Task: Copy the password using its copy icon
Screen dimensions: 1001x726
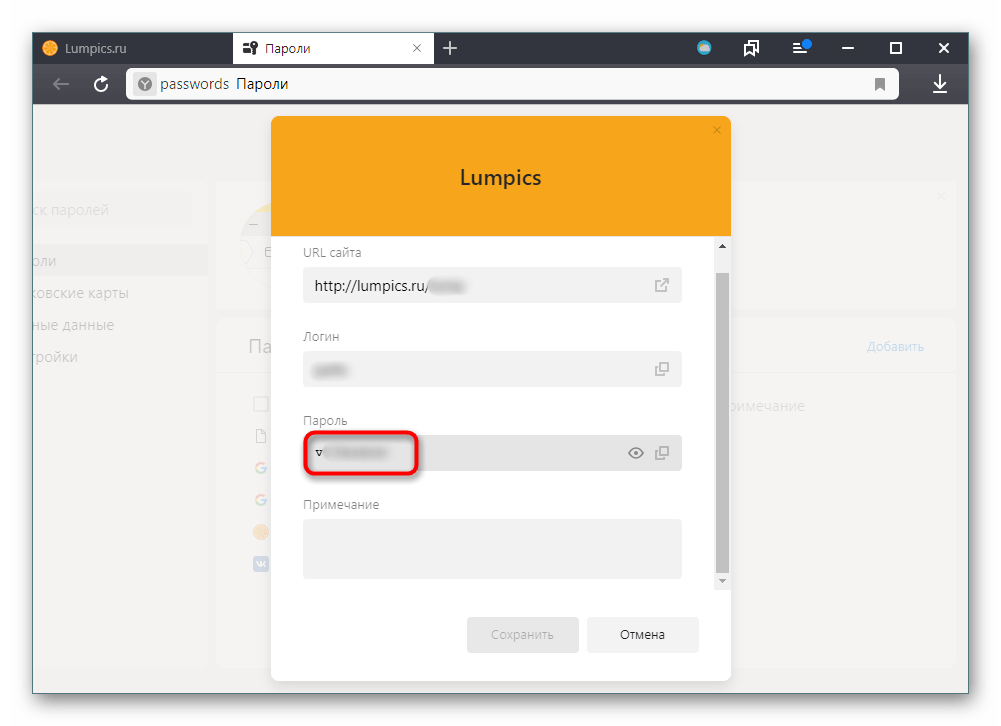Action: [x=661, y=453]
